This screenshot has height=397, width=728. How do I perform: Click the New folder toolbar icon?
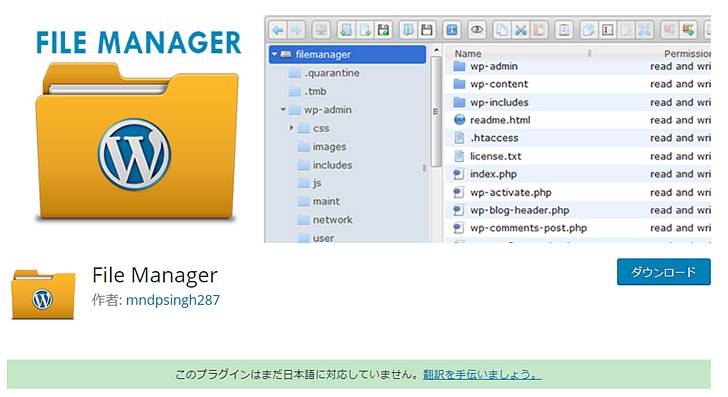coord(346,31)
